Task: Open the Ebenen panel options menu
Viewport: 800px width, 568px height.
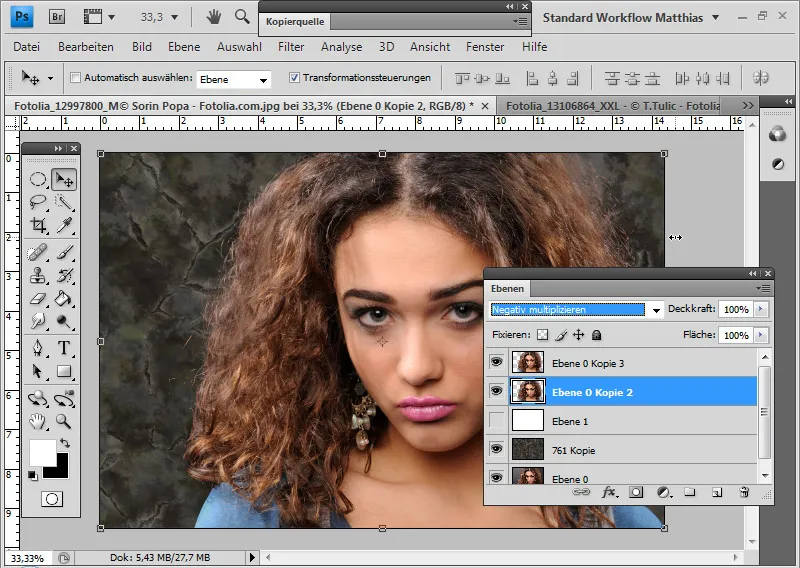Action: click(x=764, y=289)
